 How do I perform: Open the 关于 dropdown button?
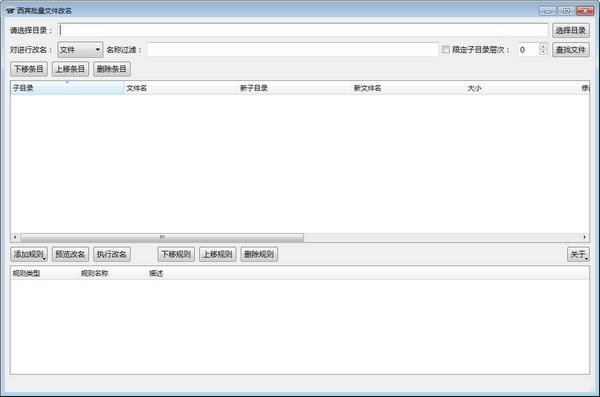[x=578, y=254]
